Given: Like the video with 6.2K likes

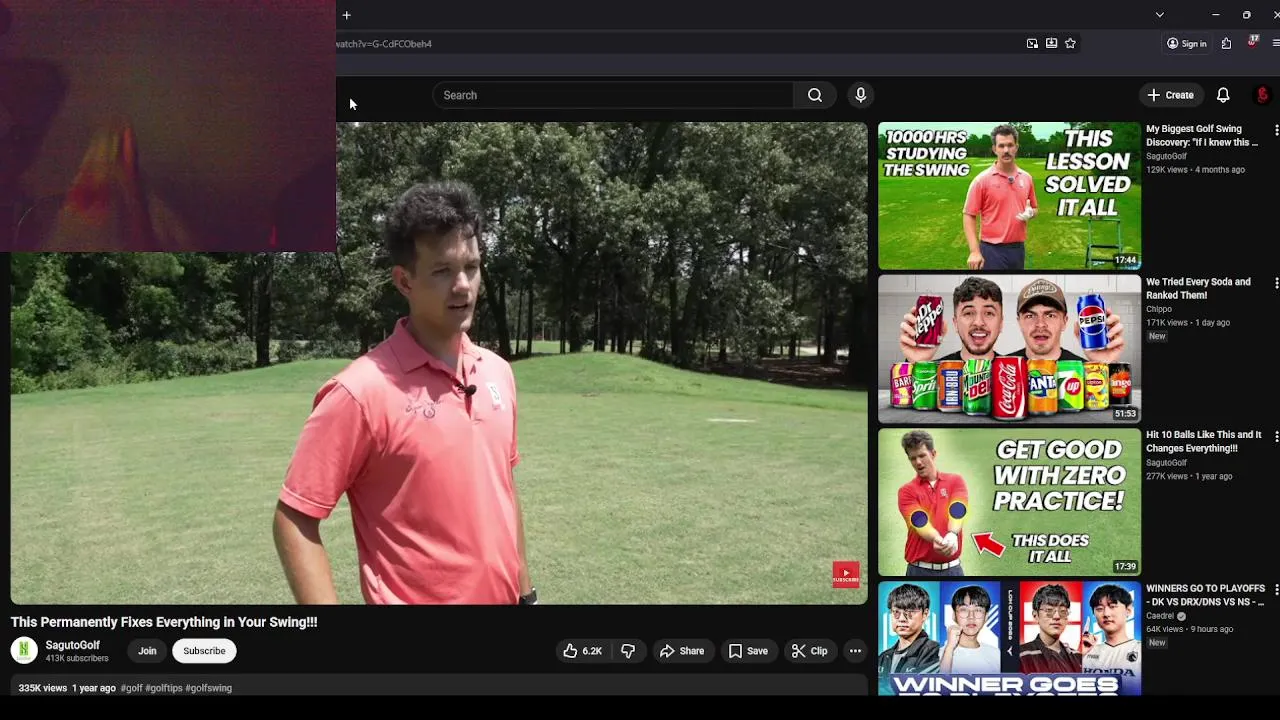Looking at the screenshot, I should (x=582, y=651).
